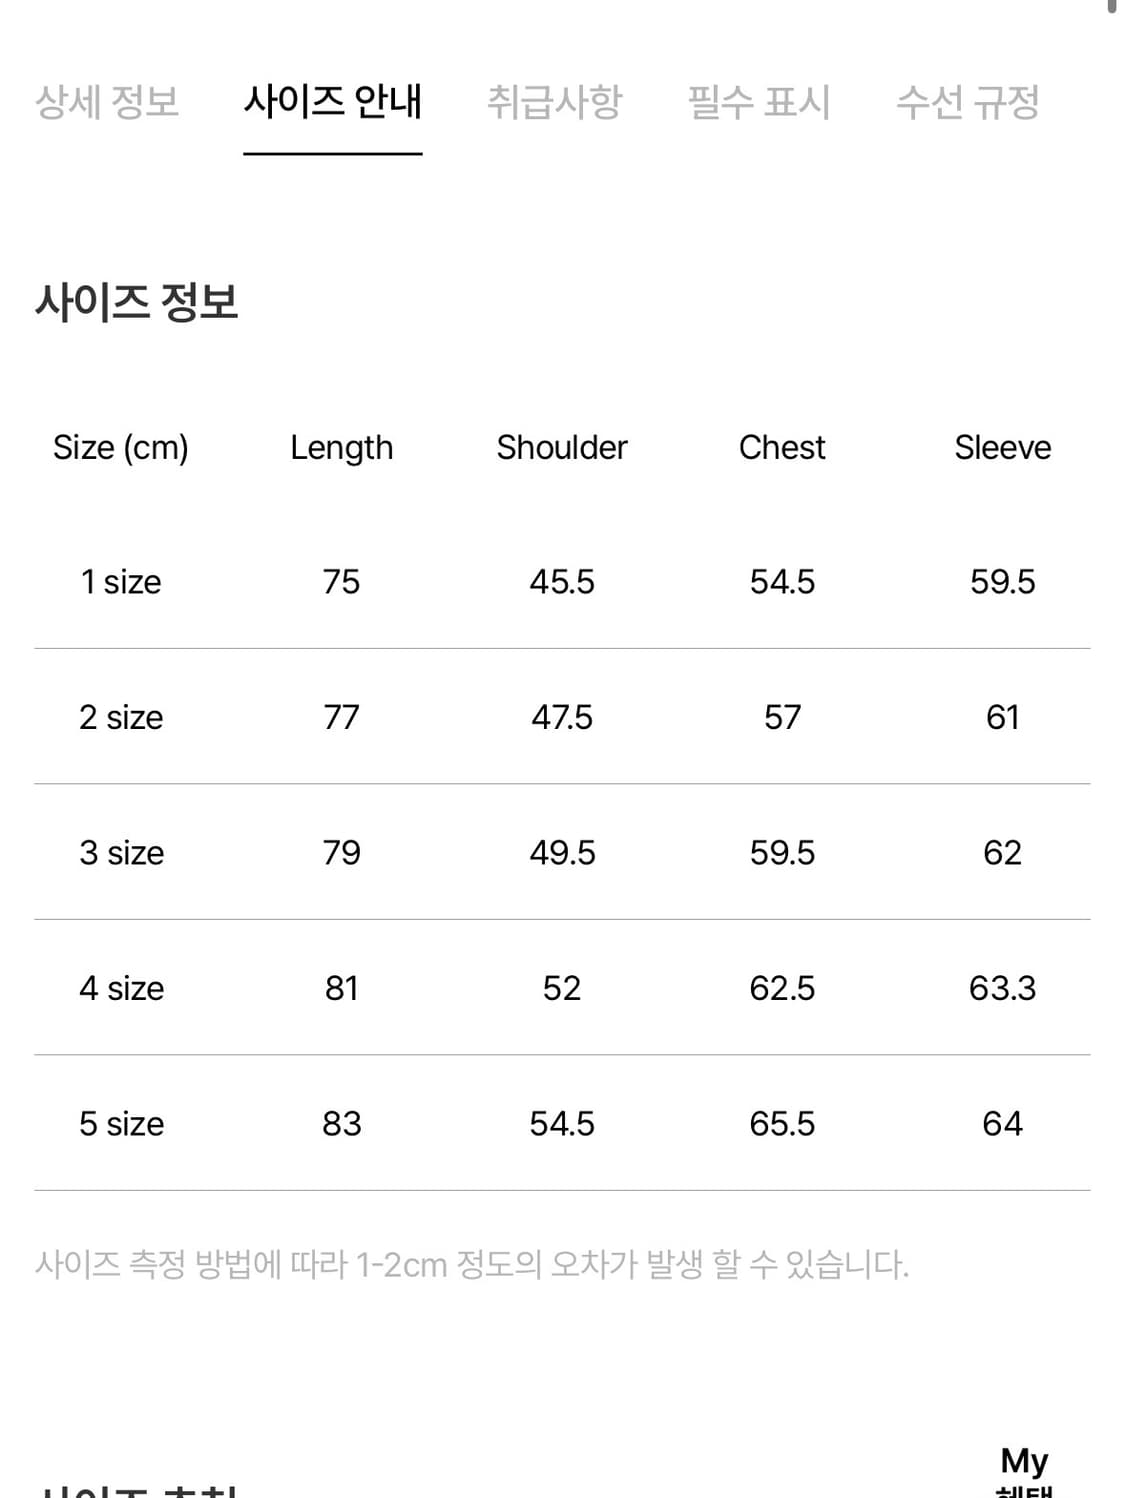The image size is (1125, 1498).
Task: Click chest value 59.5 for 3 size
Action: click(781, 852)
